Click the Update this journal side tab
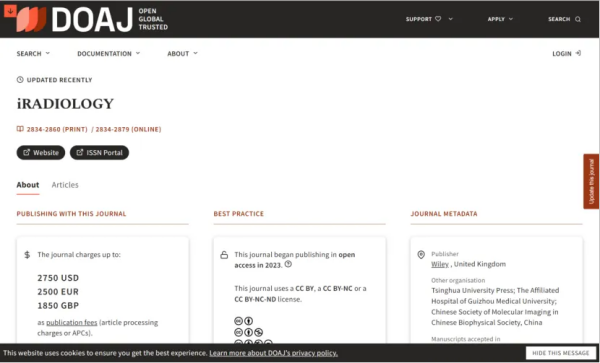The height and width of the screenshot is (363, 600). pos(592,181)
